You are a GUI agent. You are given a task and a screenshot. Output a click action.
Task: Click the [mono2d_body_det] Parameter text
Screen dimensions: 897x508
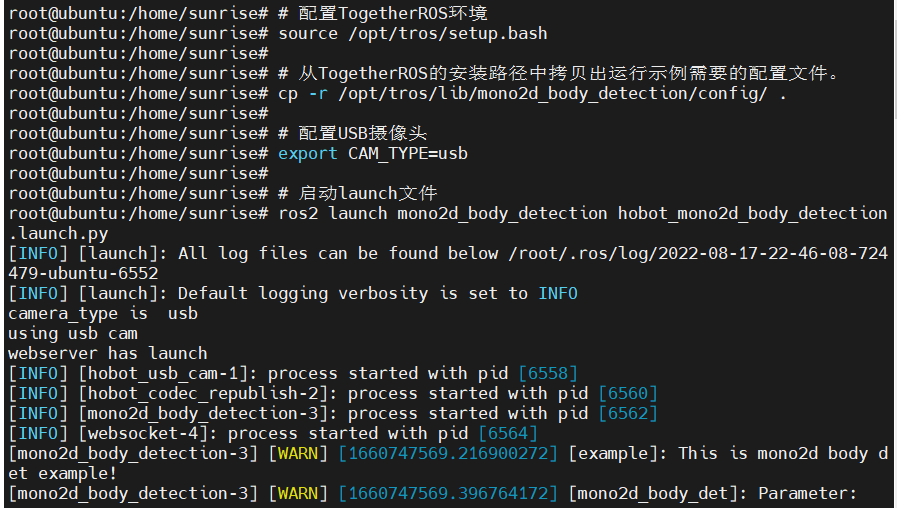coord(713,494)
